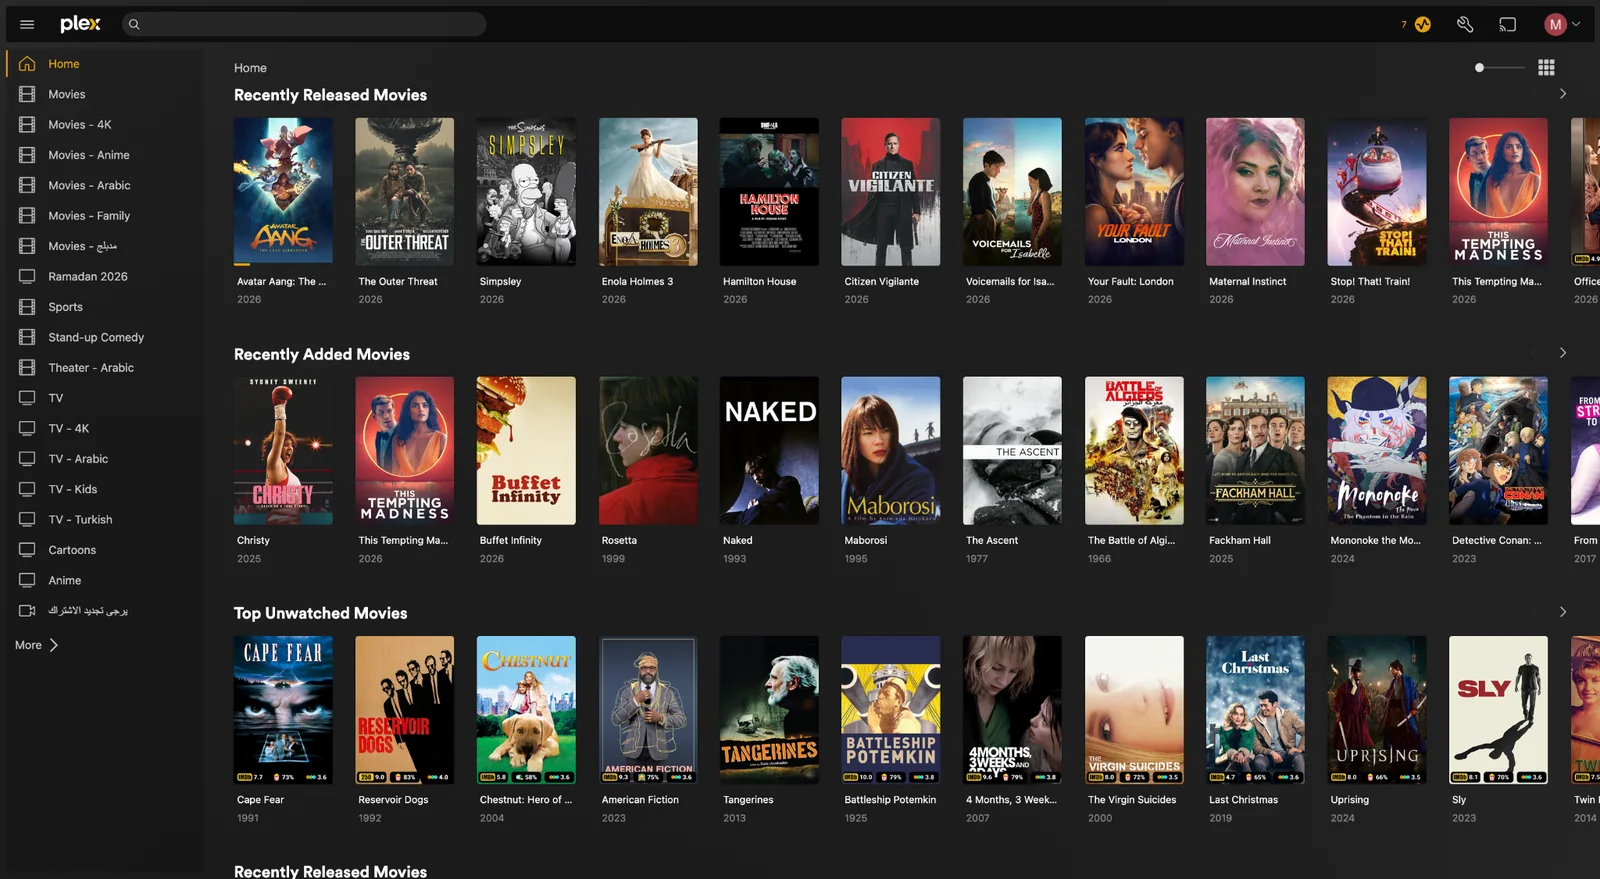The width and height of the screenshot is (1600, 879).
Task: Open Christy movie poster
Action: pyautogui.click(x=283, y=451)
